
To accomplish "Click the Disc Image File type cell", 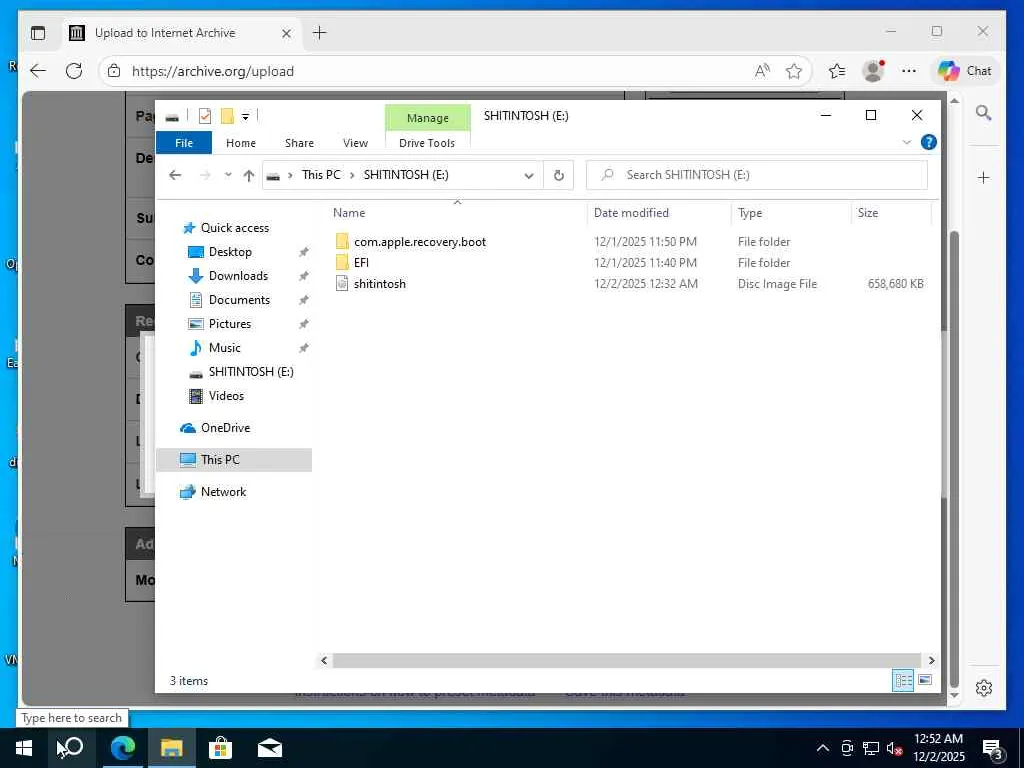I will click(777, 283).
